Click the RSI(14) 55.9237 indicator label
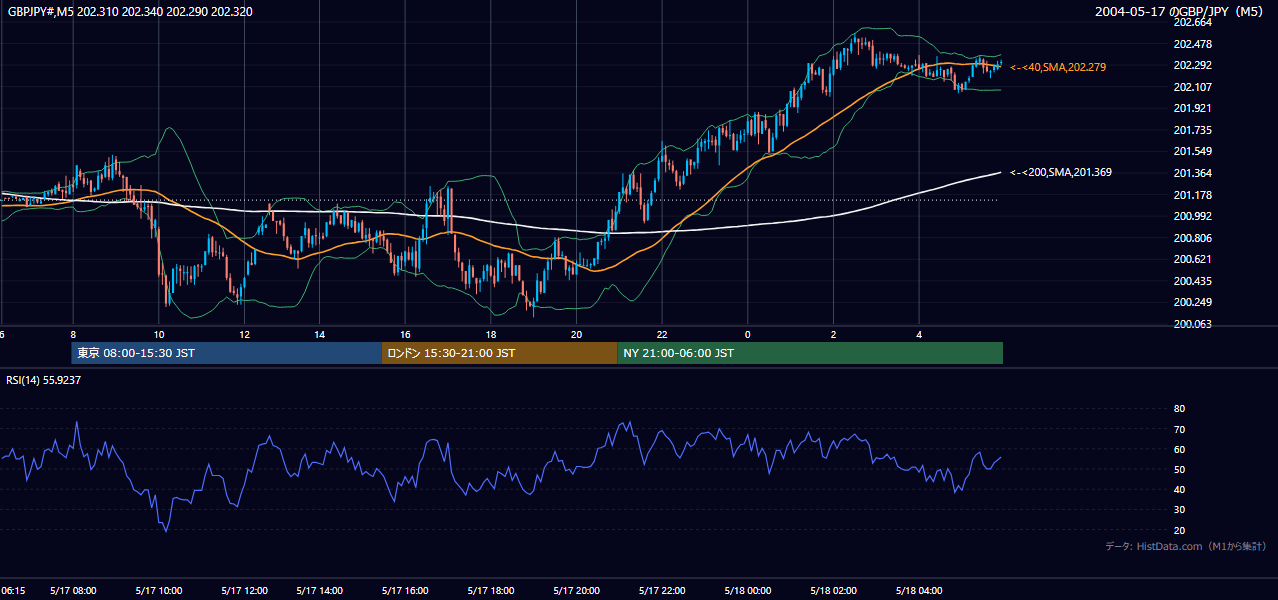 [x=43, y=380]
